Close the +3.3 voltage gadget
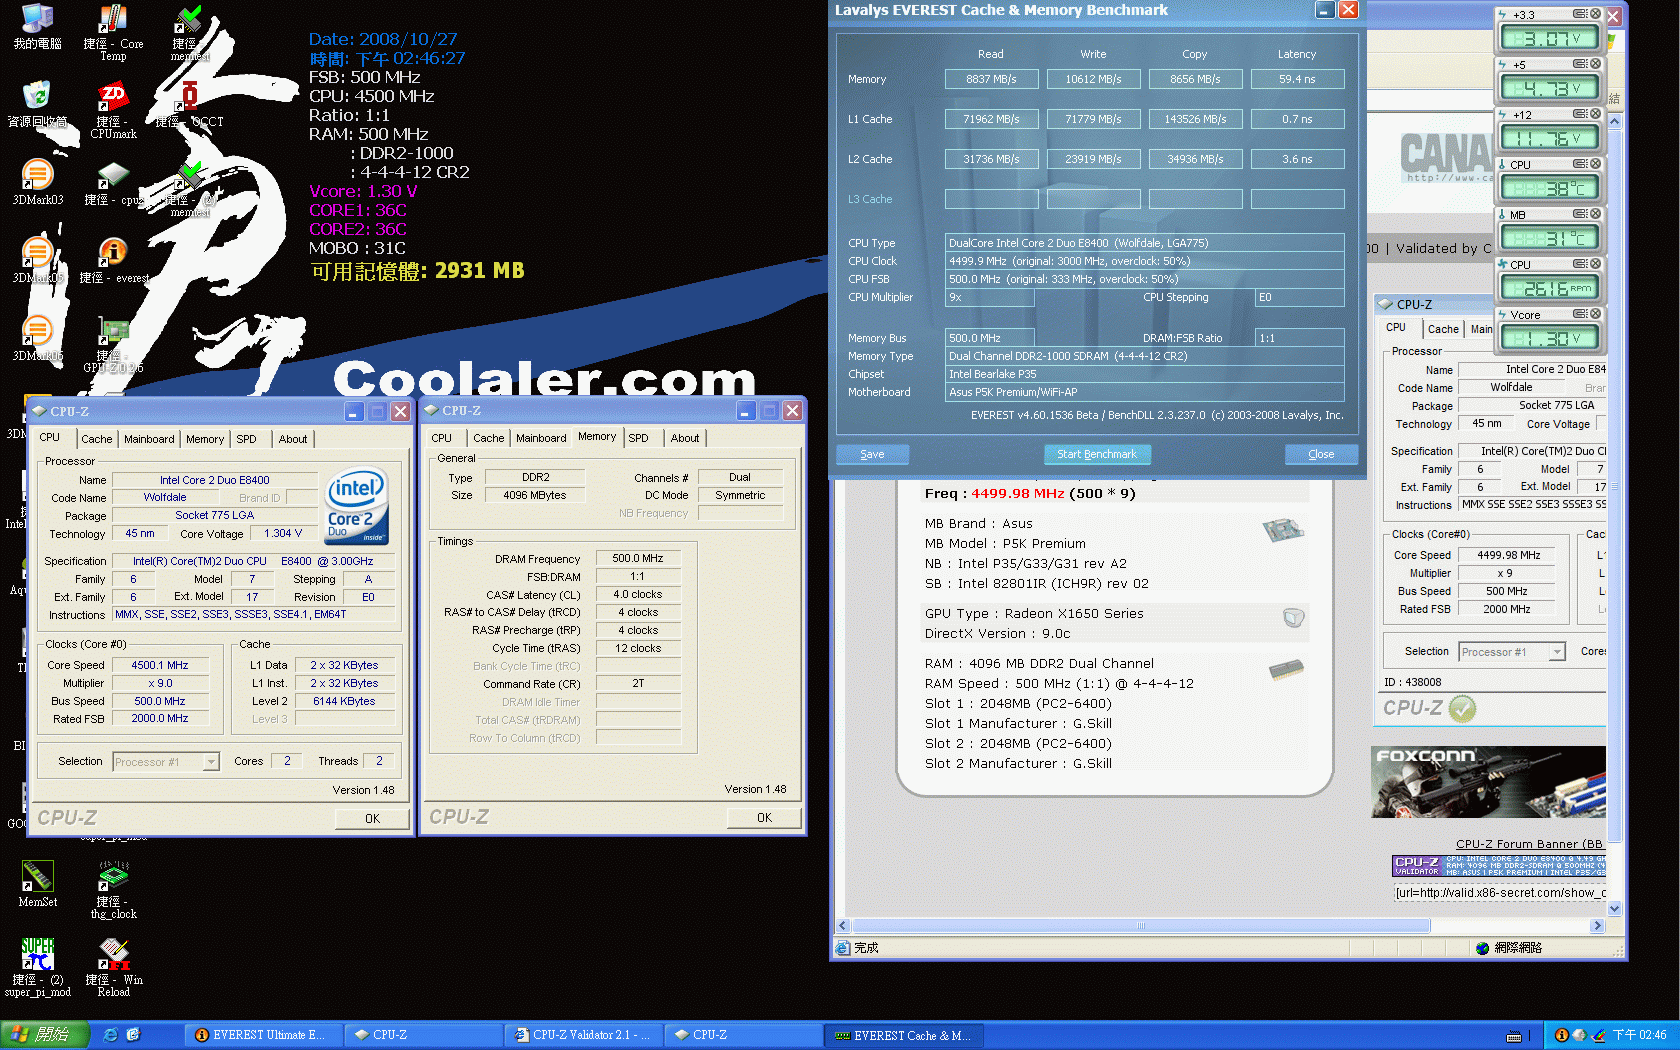Image resolution: width=1680 pixels, height=1050 pixels. pos(1596,14)
